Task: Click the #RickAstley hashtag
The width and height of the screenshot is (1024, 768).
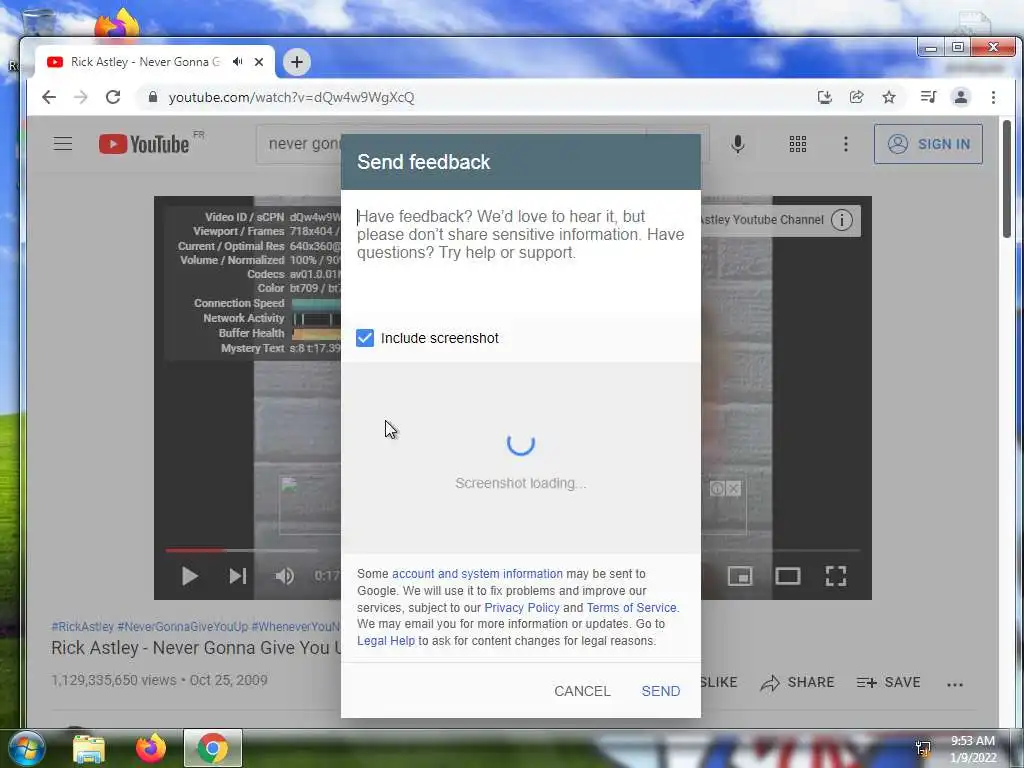Action: (82, 626)
